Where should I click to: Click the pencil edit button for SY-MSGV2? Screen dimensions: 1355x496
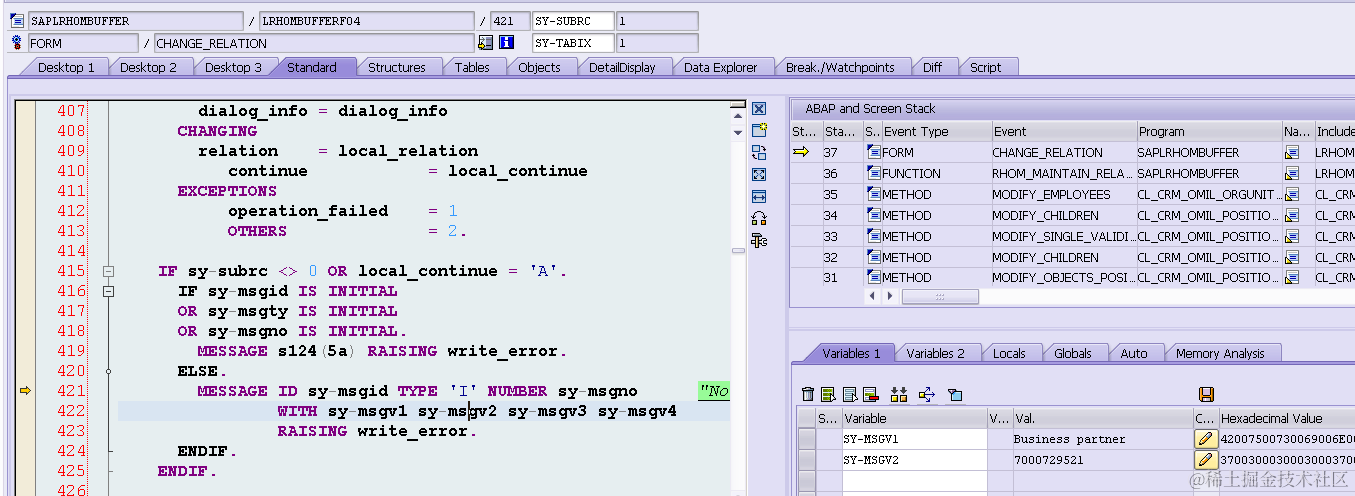pyautogui.click(x=1205, y=460)
